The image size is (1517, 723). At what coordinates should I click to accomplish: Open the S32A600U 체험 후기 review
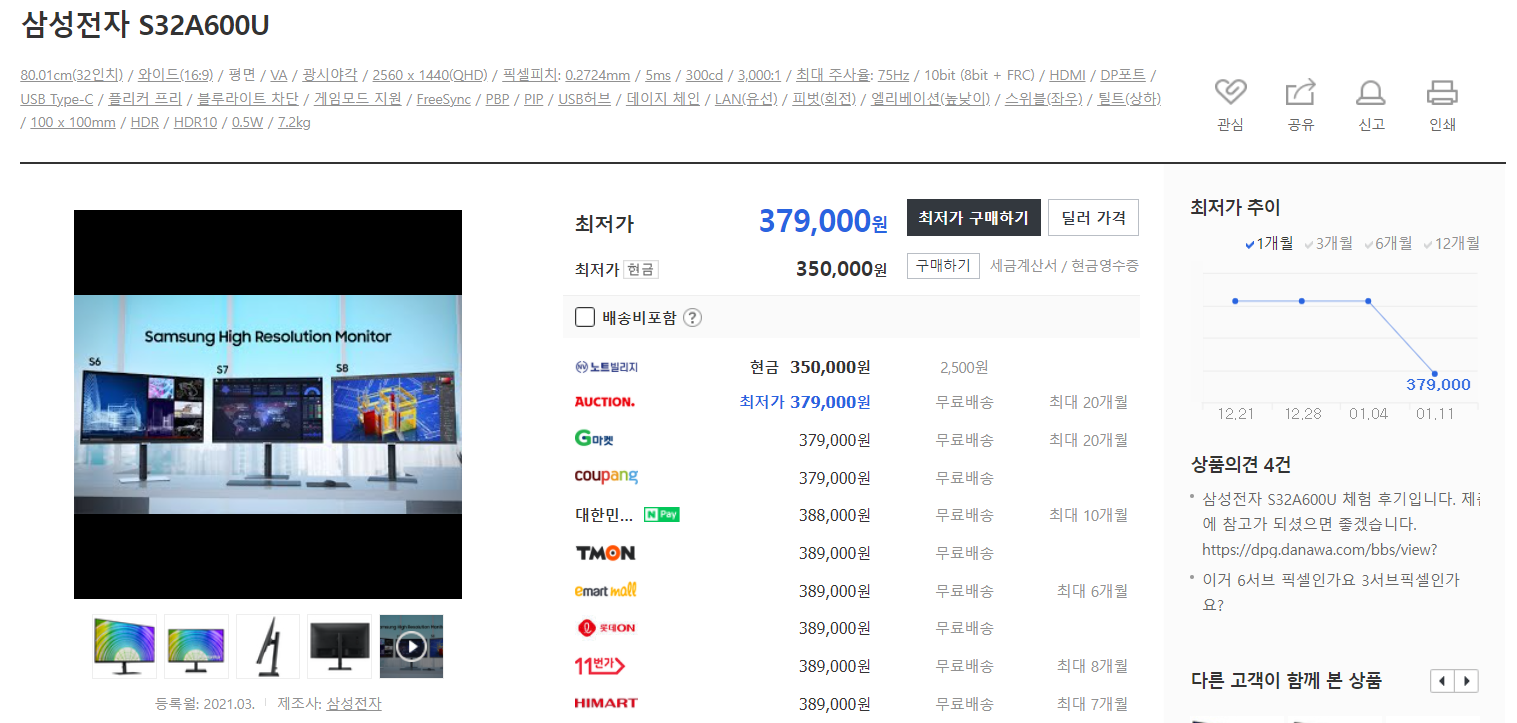click(1343, 524)
